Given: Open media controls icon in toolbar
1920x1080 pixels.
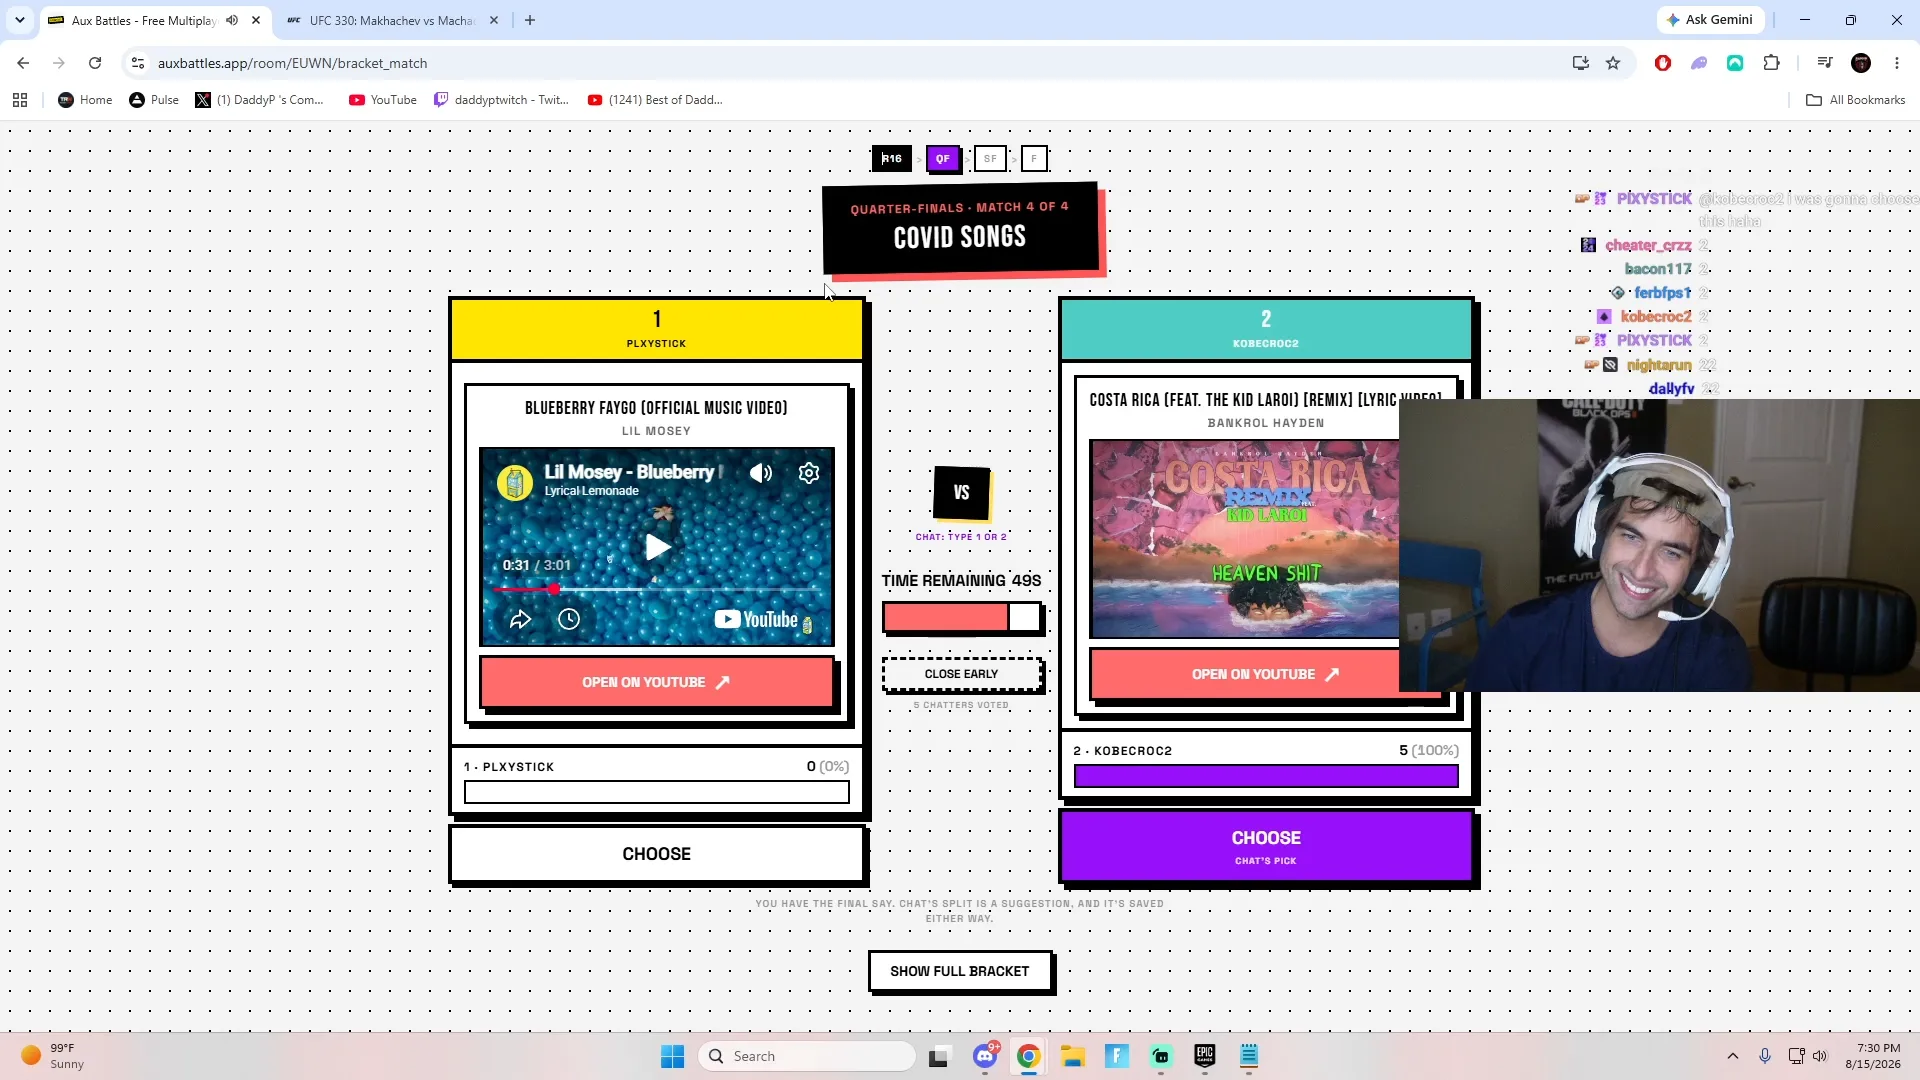Looking at the screenshot, I should coord(1825,63).
